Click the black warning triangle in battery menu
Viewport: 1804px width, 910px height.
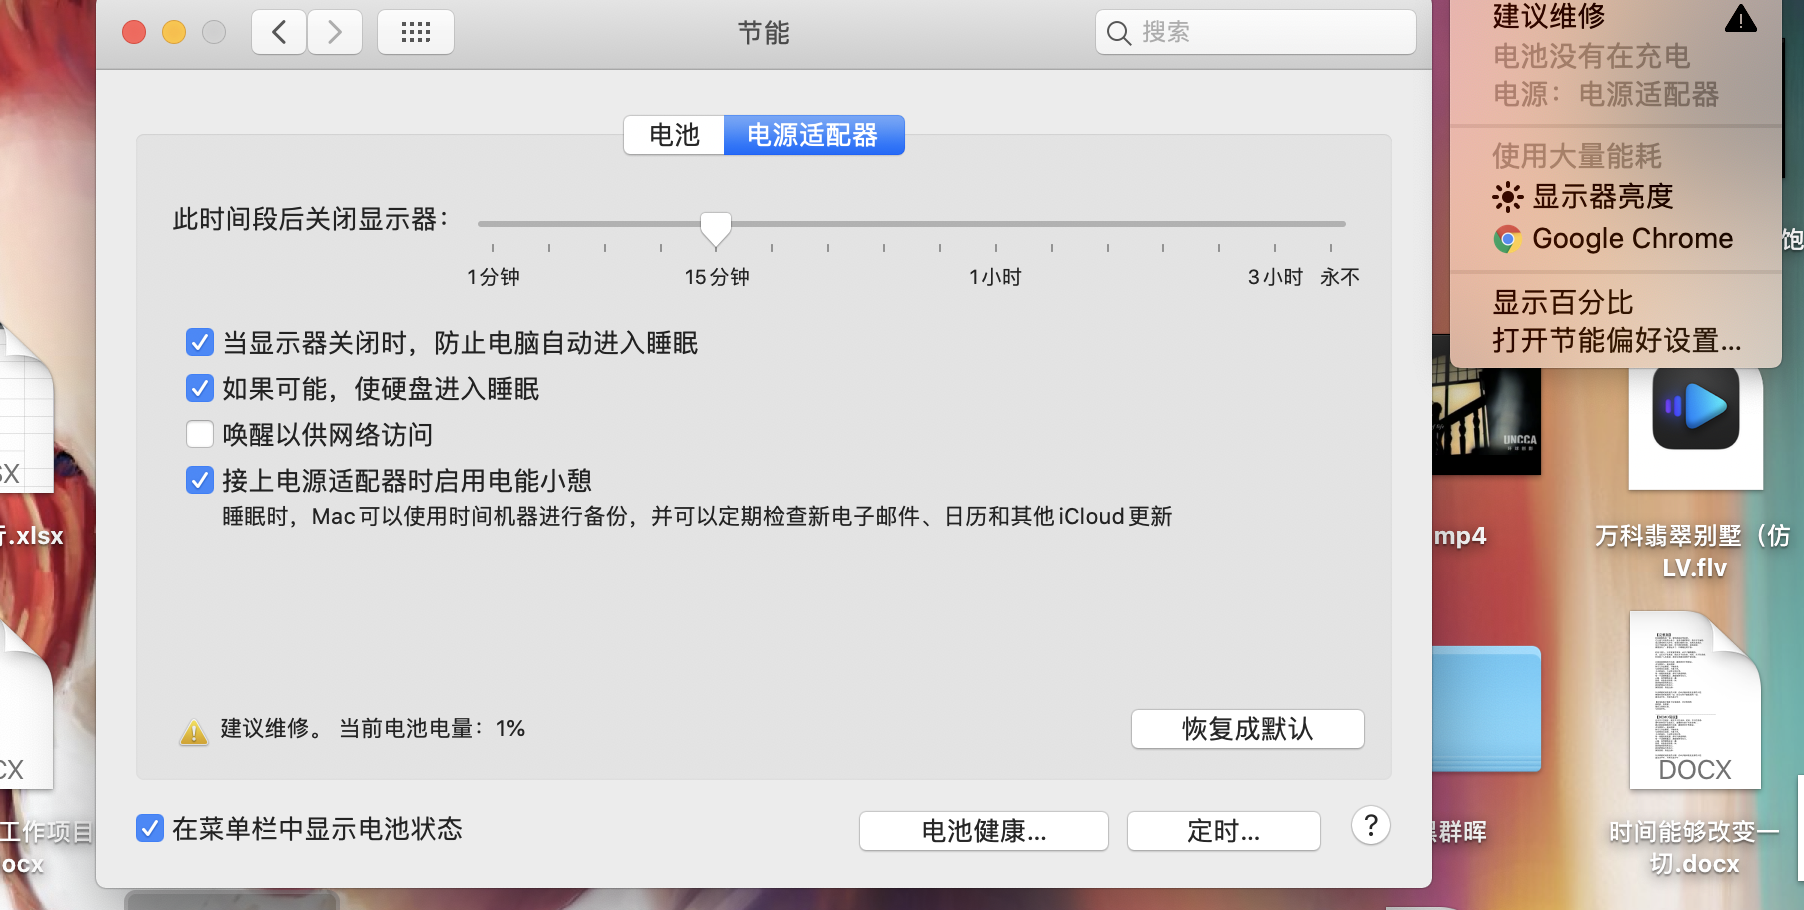click(x=1741, y=18)
